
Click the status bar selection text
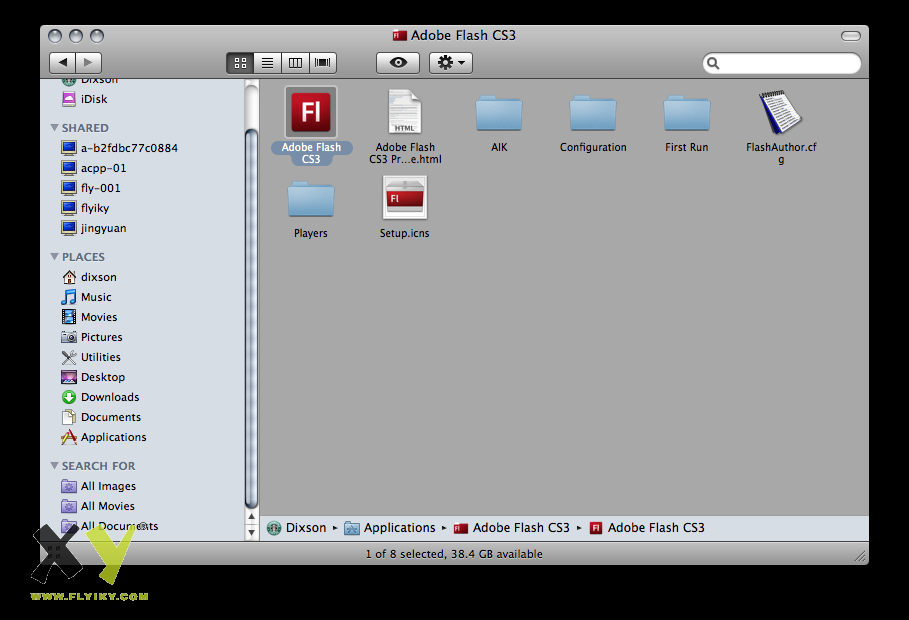click(x=454, y=554)
